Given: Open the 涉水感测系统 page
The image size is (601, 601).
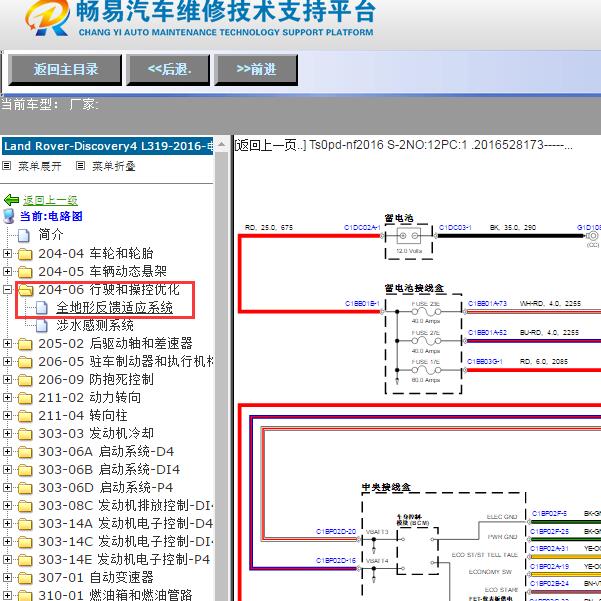Looking at the screenshot, I should tap(95, 325).
